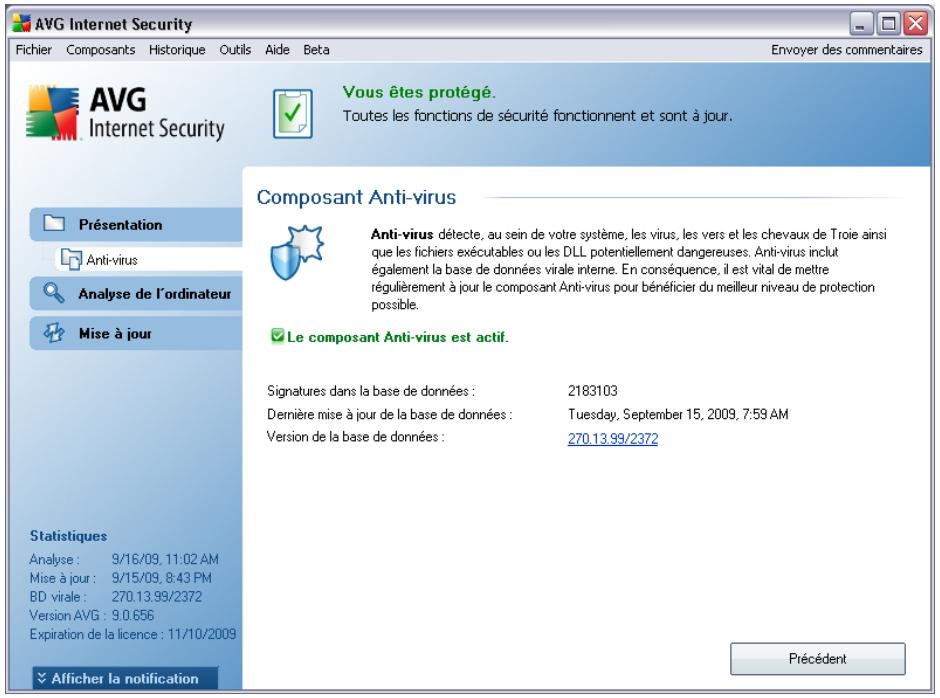Click the signatures count 2183103
The image size is (940, 698).
point(592,391)
